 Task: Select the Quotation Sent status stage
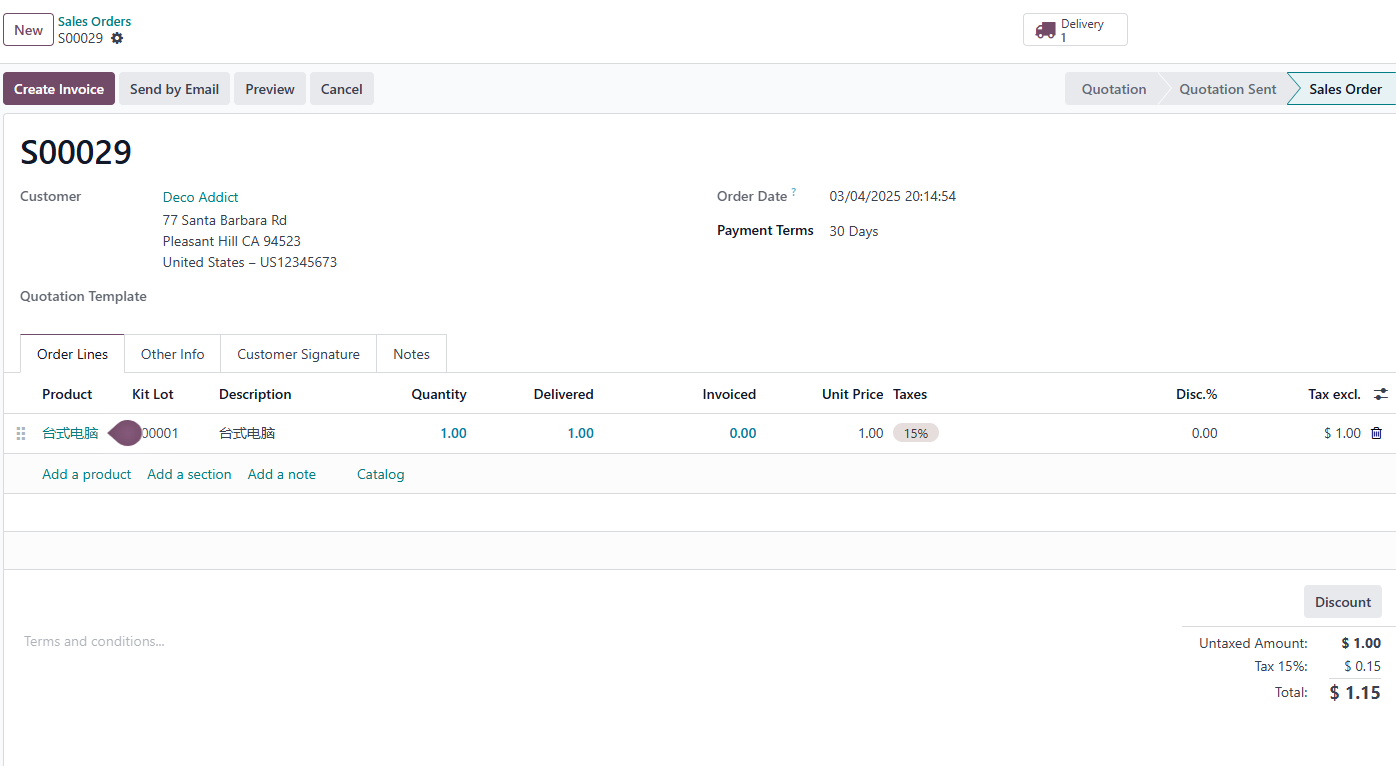pos(1227,89)
